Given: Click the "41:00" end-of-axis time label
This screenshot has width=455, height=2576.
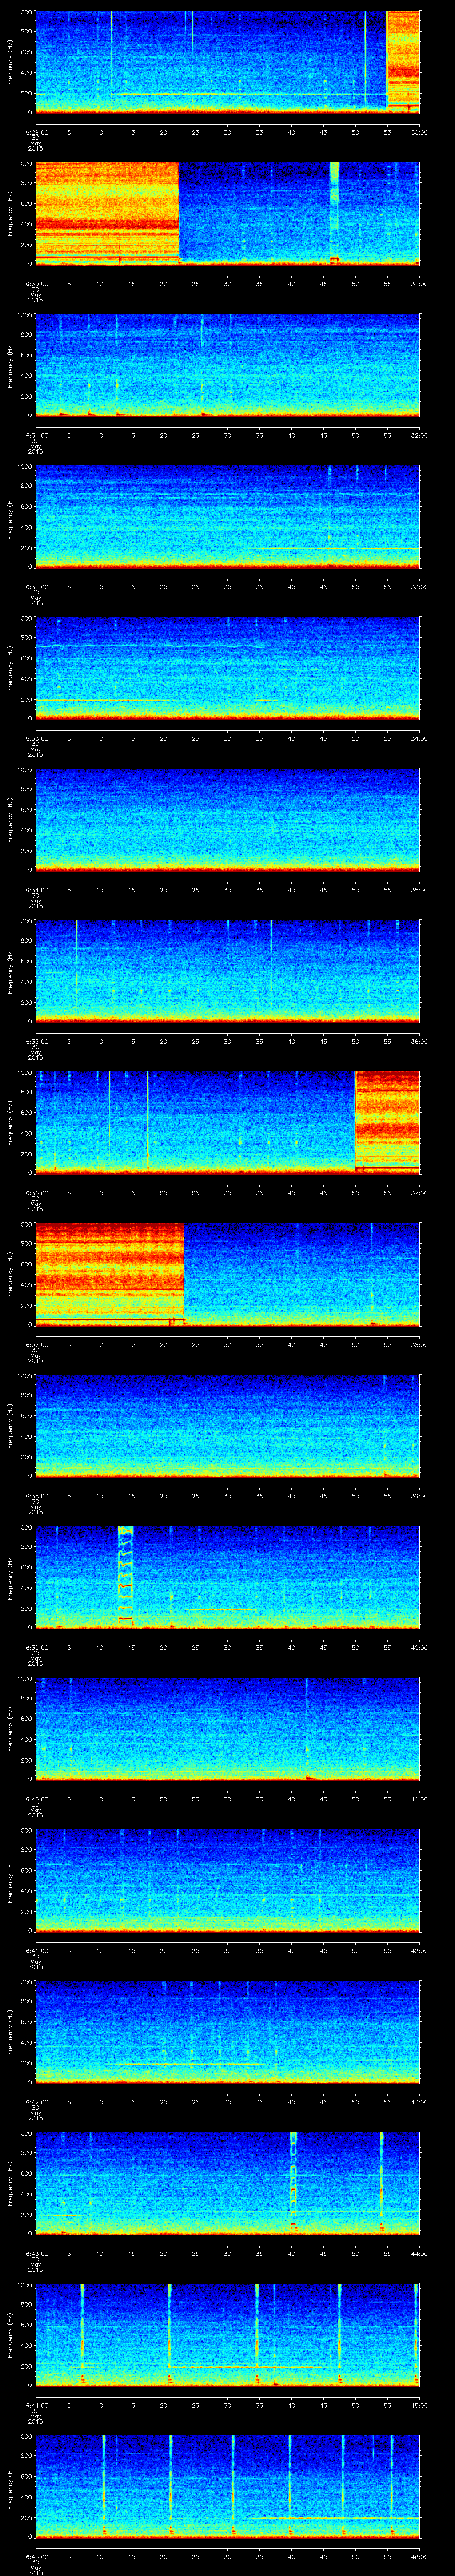Looking at the screenshot, I should (x=419, y=1799).
